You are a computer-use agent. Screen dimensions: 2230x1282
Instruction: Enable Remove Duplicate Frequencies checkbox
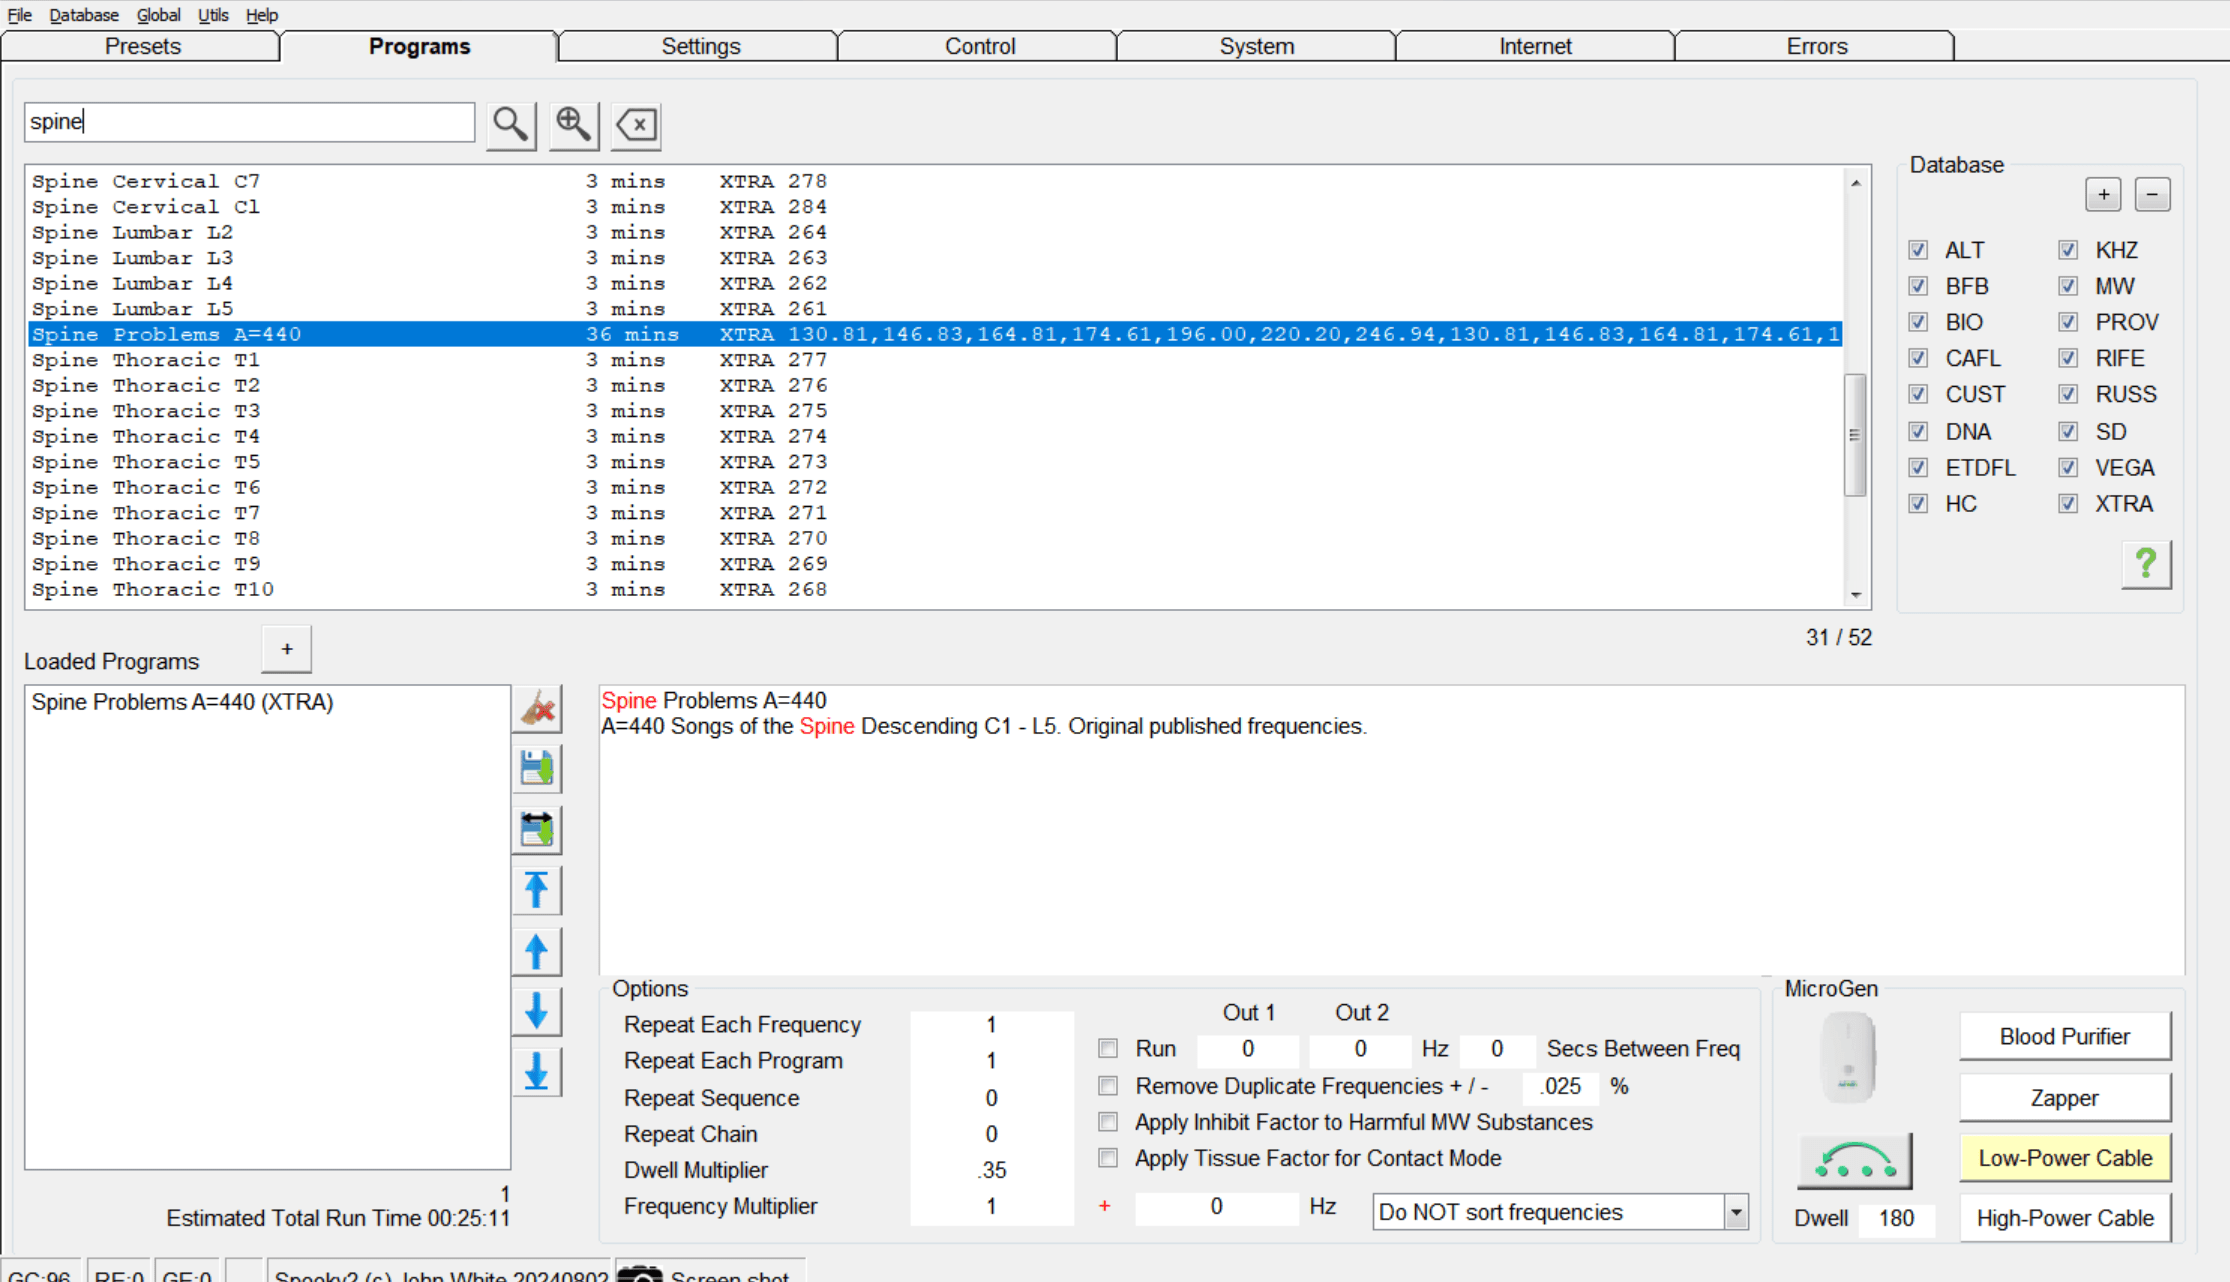click(x=1108, y=1086)
